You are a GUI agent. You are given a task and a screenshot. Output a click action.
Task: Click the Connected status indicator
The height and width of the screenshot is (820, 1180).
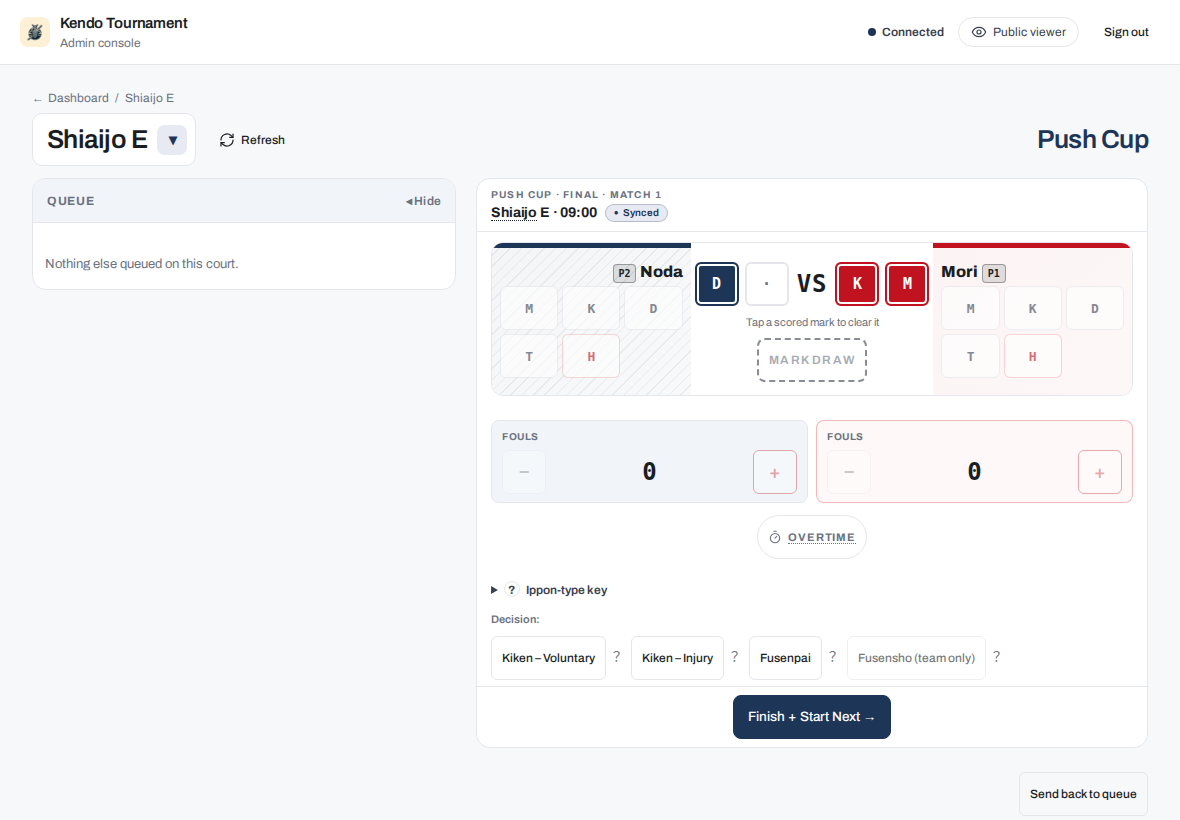(905, 32)
